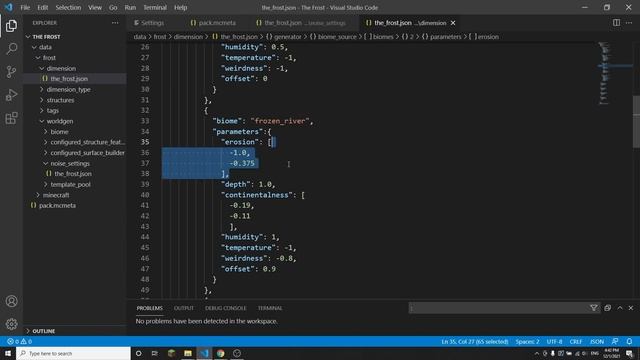This screenshot has height=360, width=640.
Task: Change language mode via JSON
Action: (597, 341)
